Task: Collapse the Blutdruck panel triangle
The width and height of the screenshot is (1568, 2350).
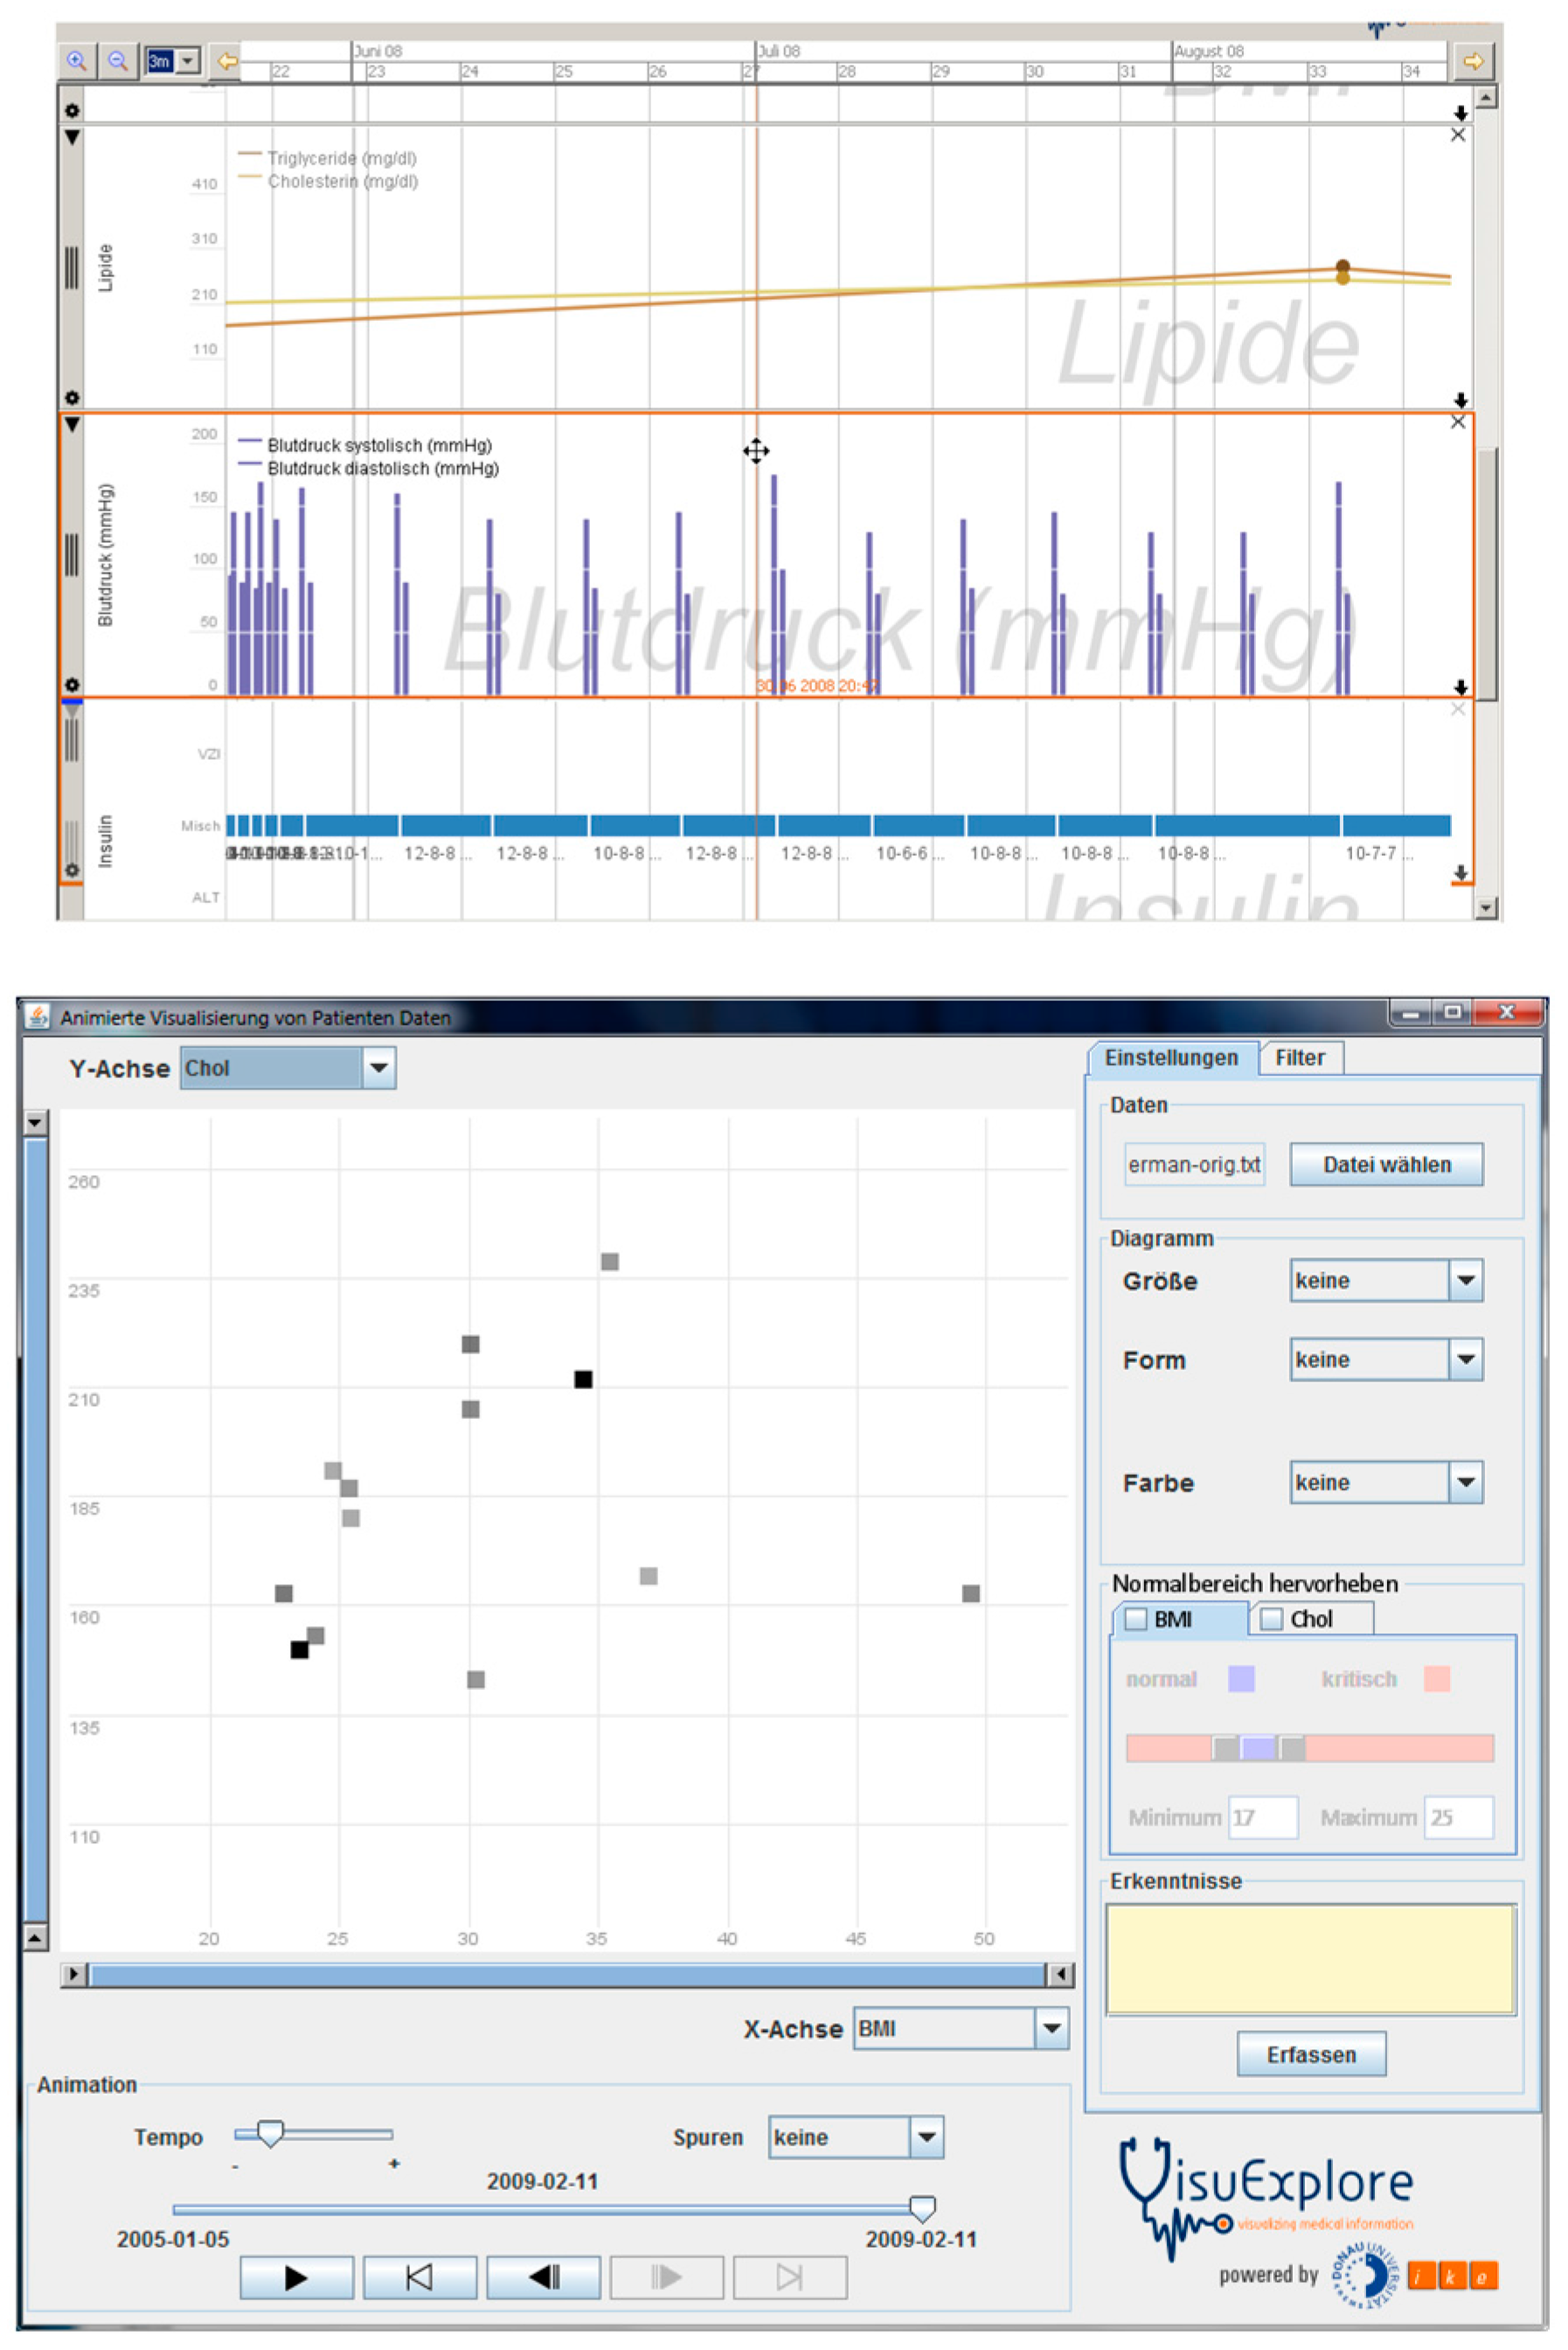Action: 72,425
